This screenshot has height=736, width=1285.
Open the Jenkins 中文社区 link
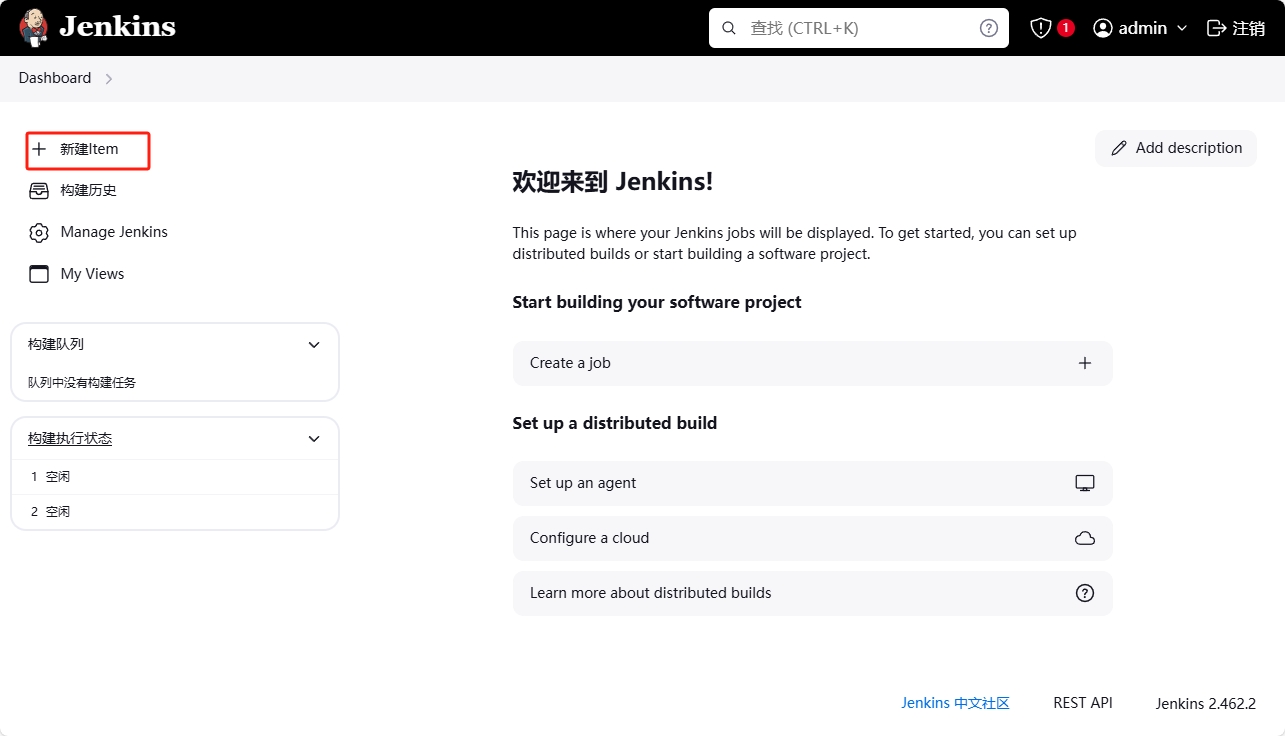coord(955,703)
